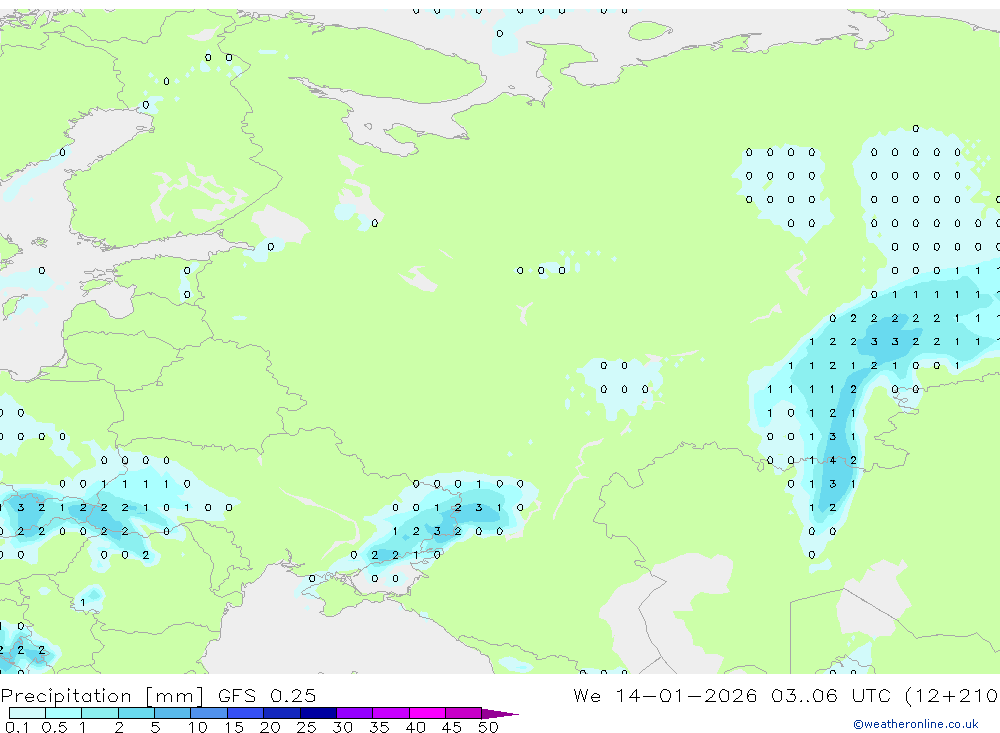The height and width of the screenshot is (733, 1000).
Task: Click the 0.5–1 mm legend color swatch
Action: [64, 713]
